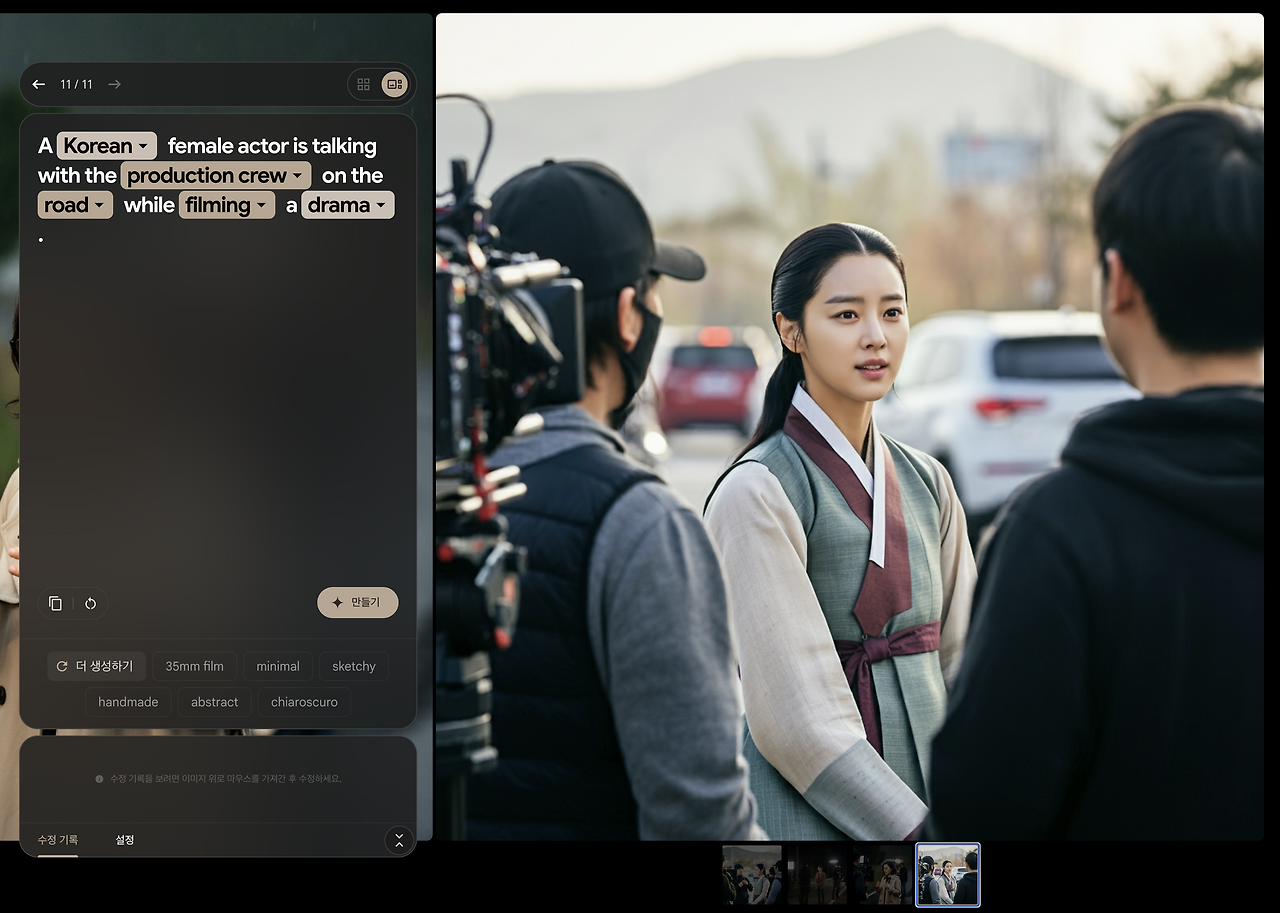Collapse the bottom panel with the chevron
The width and height of the screenshot is (1280, 913).
399,841
